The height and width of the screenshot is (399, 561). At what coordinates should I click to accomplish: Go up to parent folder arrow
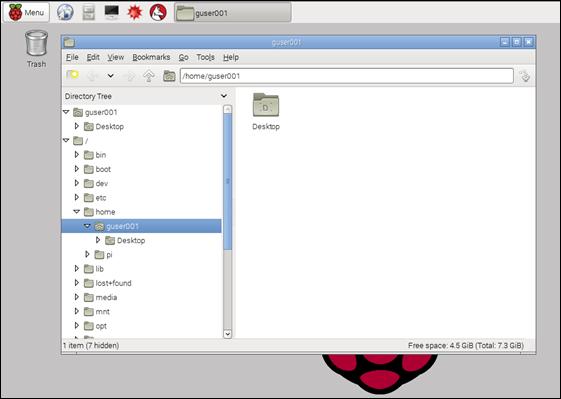(x=149, y=76)
